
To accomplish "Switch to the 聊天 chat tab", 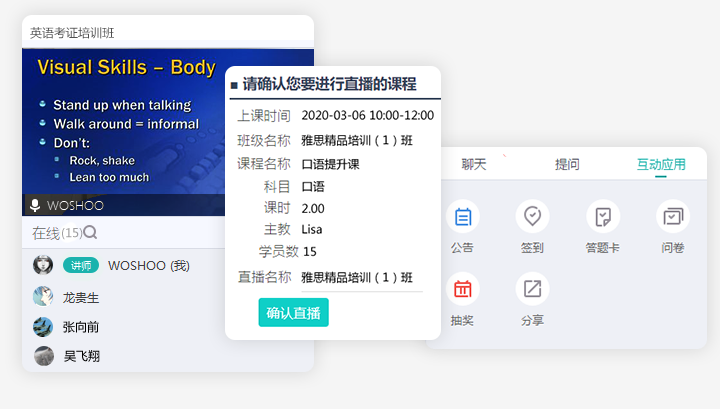I will coord(474,164).
